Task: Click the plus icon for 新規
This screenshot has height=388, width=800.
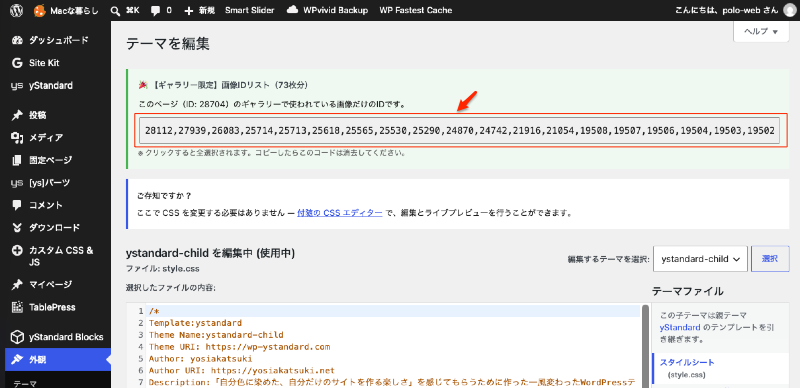Action: [x=188, y=10]
